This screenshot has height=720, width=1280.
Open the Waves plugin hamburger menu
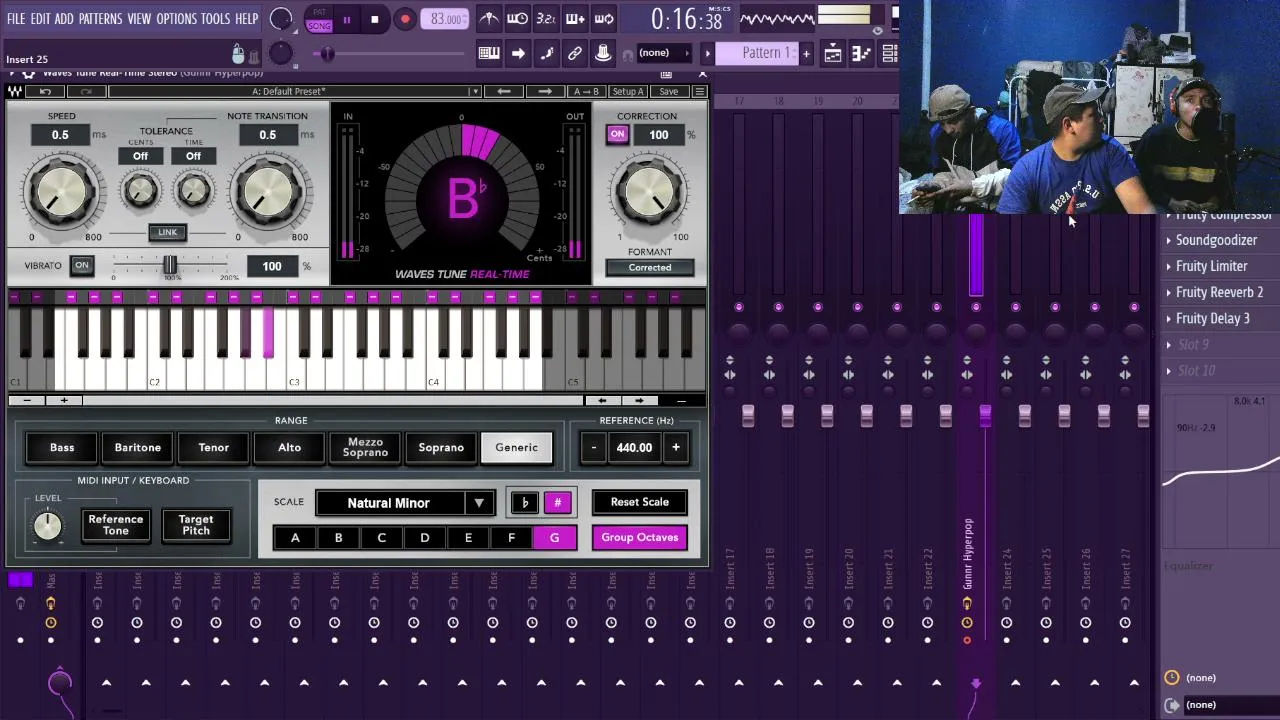coord(699,91)
